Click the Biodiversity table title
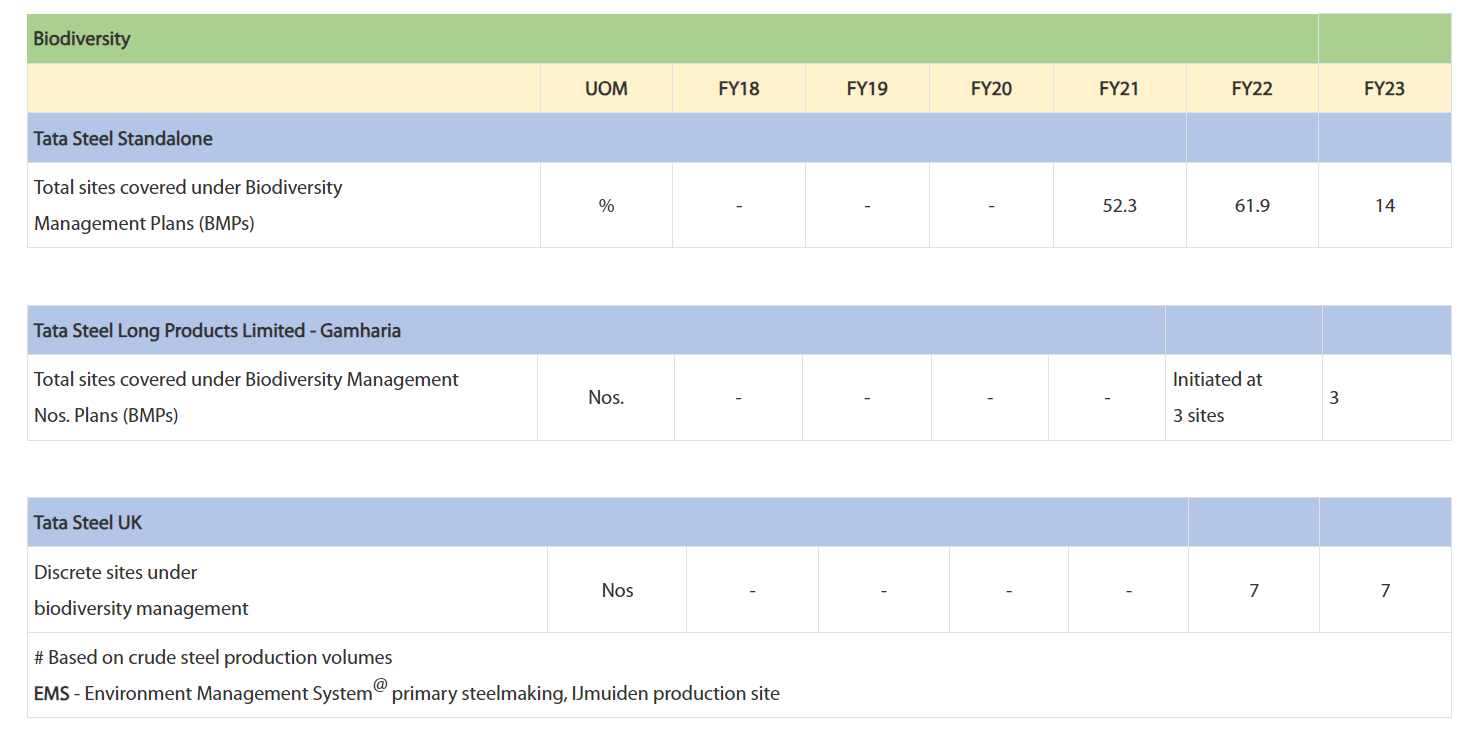 click(82, 39)
